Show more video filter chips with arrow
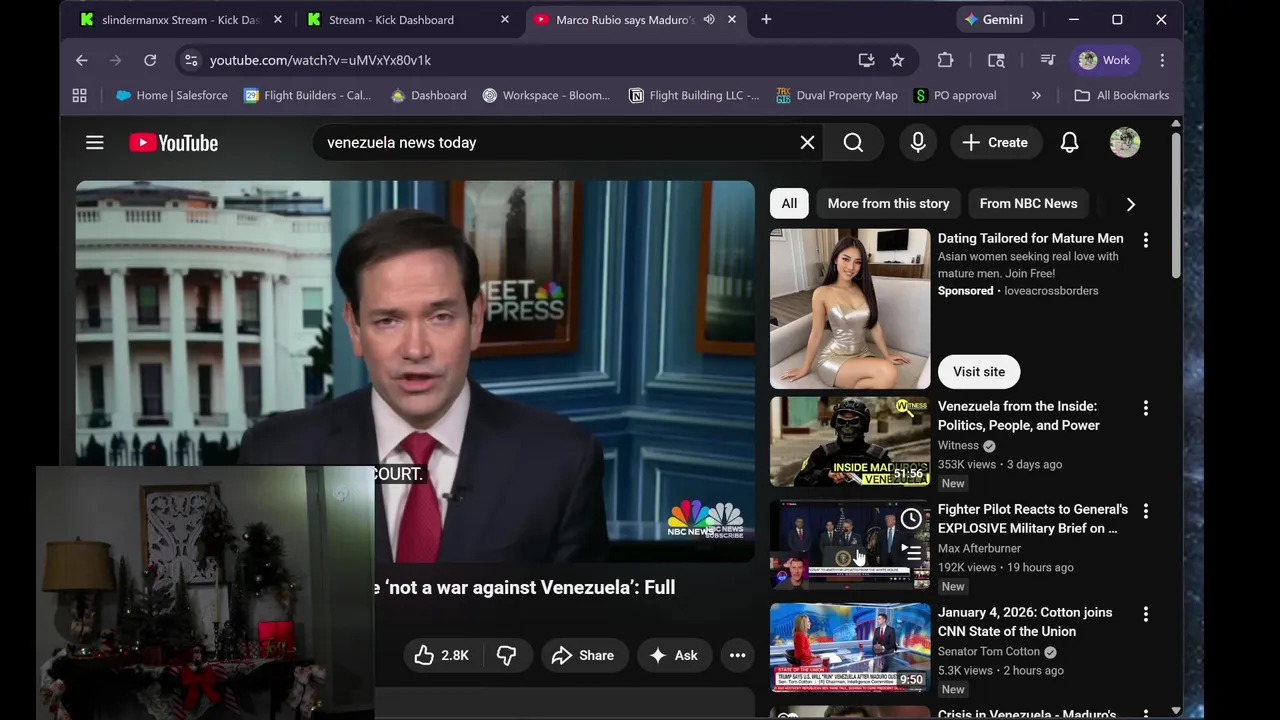The width and height of the screenshot is (1280, 720). coord(1131,204)
